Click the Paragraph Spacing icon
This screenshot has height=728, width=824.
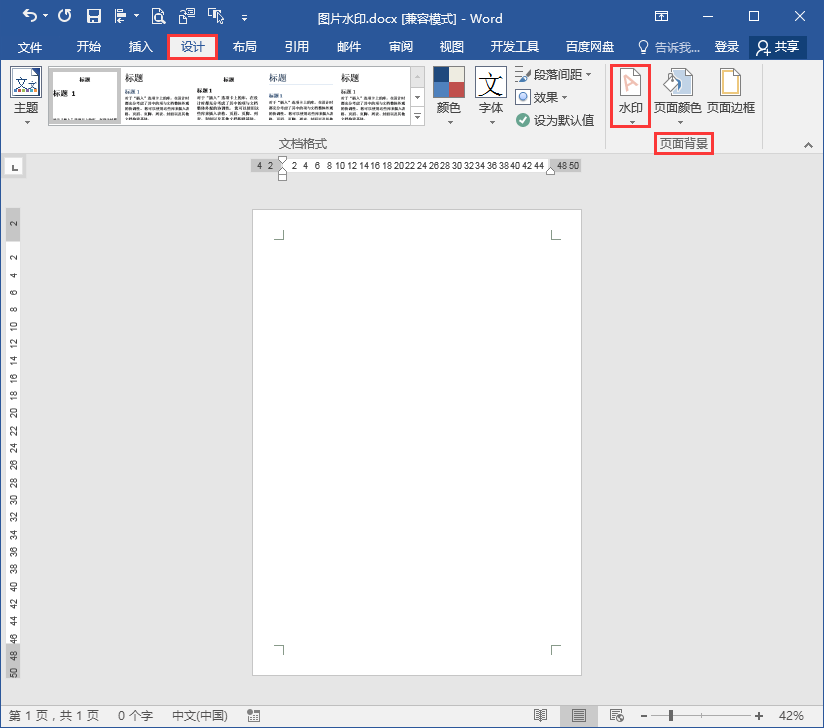(x=523, y=75)
